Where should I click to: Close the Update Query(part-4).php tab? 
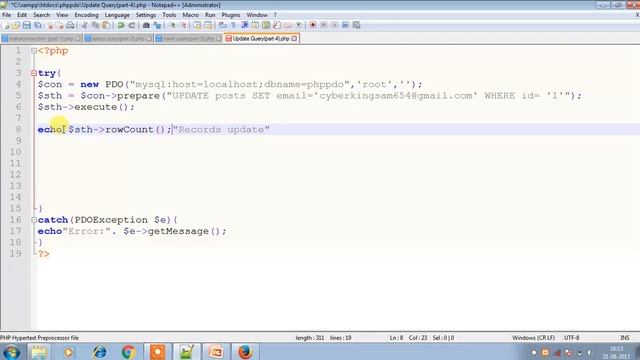pyautogui.click(x=294, y=38)
